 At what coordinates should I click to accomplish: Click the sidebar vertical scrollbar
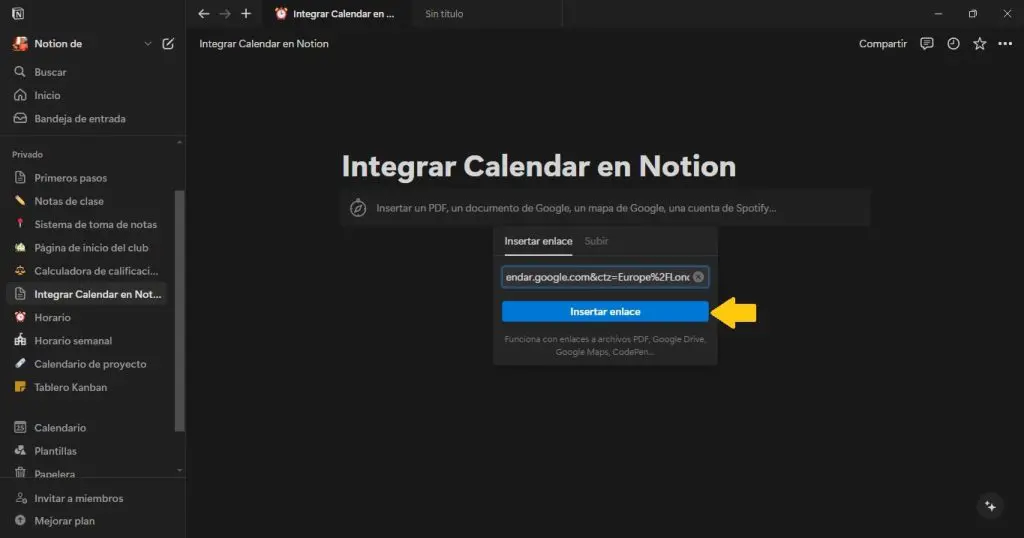(180, 311)
